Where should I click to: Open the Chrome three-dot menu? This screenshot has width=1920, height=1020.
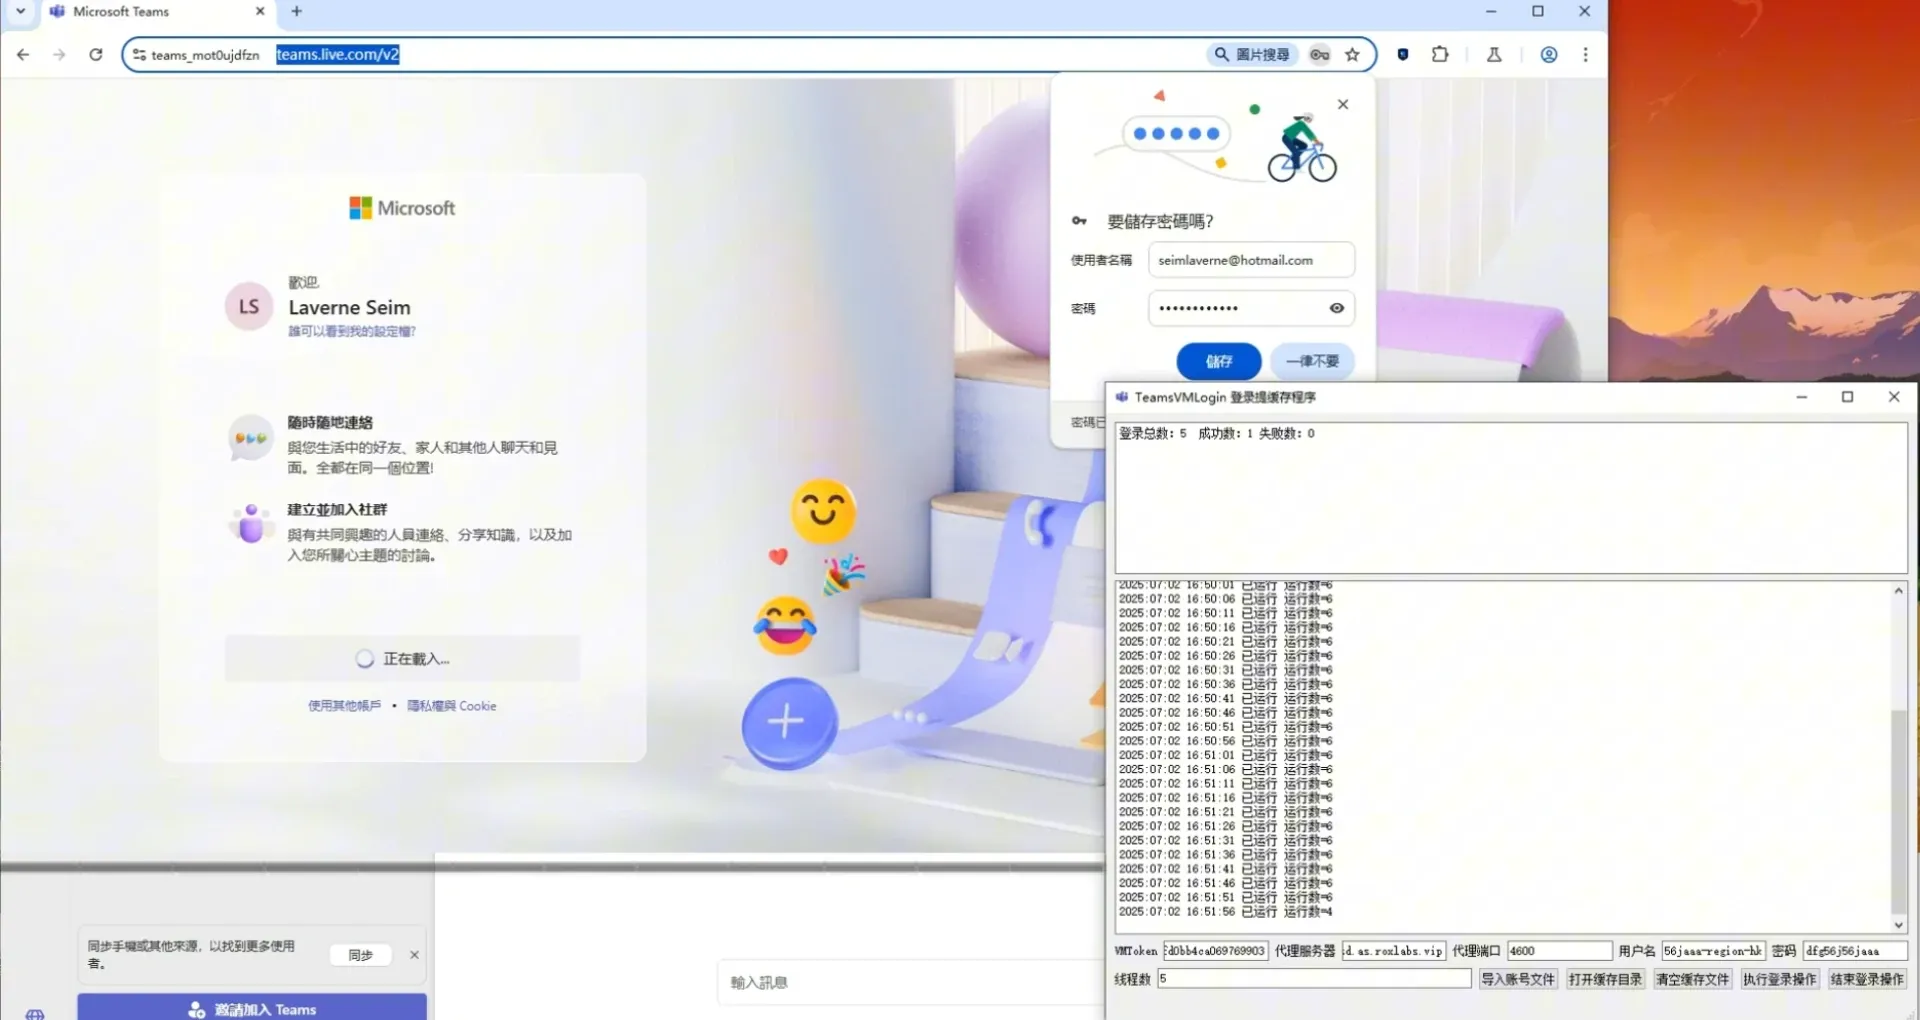pyautogui.click(x=1586, y=55)
